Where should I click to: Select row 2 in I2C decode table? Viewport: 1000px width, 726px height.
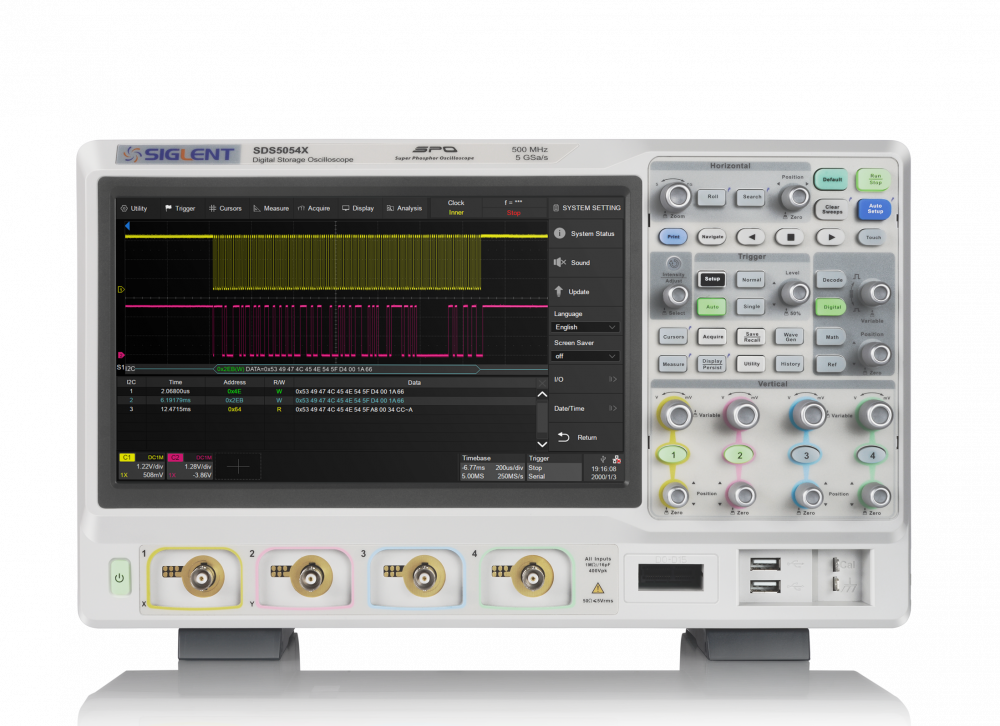pyautogui.click(x=330, y=400)
